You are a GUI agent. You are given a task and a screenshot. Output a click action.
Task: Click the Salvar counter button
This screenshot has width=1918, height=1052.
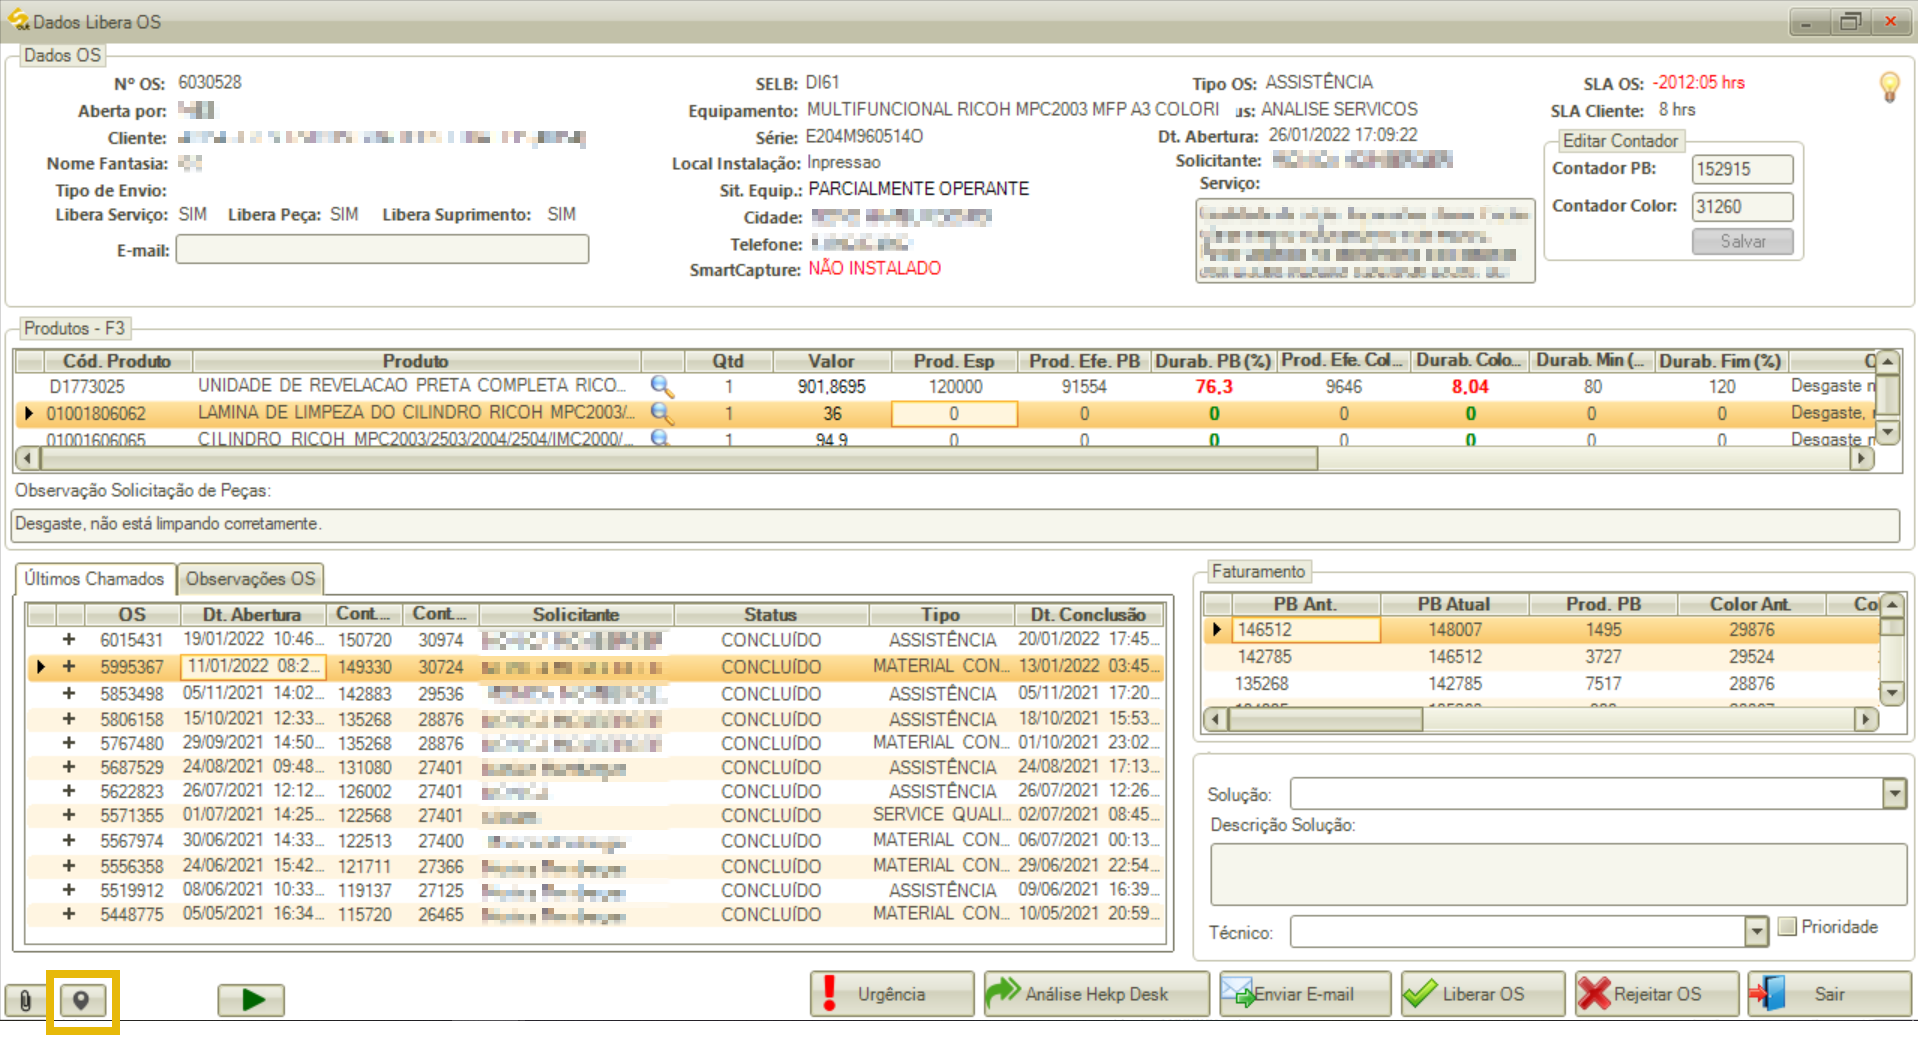tap(1742, 242)
